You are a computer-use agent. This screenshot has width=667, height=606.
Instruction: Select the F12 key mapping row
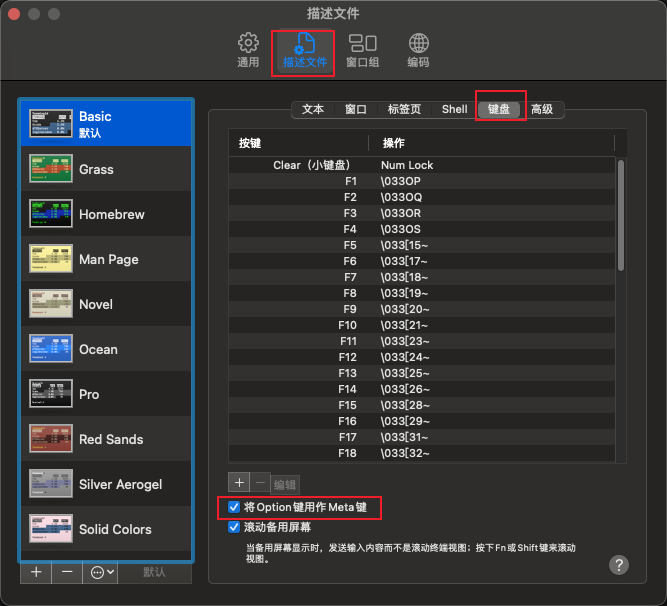click(x=422, y=357)
